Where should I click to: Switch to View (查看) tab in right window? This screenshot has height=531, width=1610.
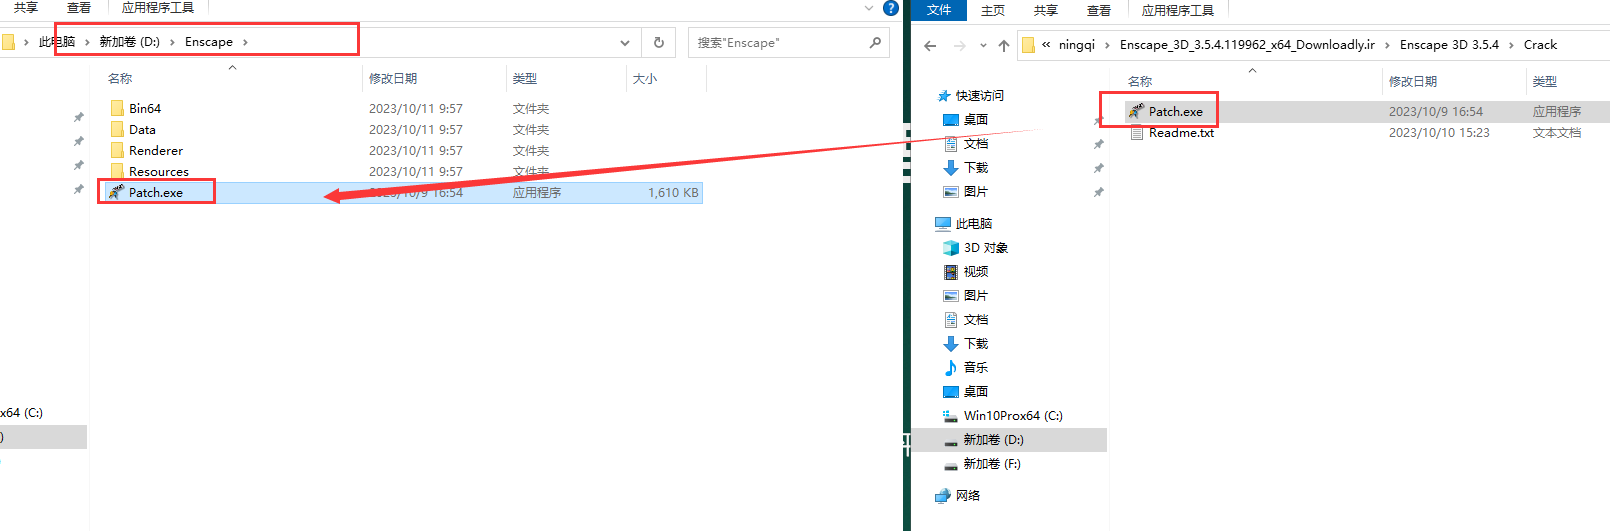(x=1099, y=10)
